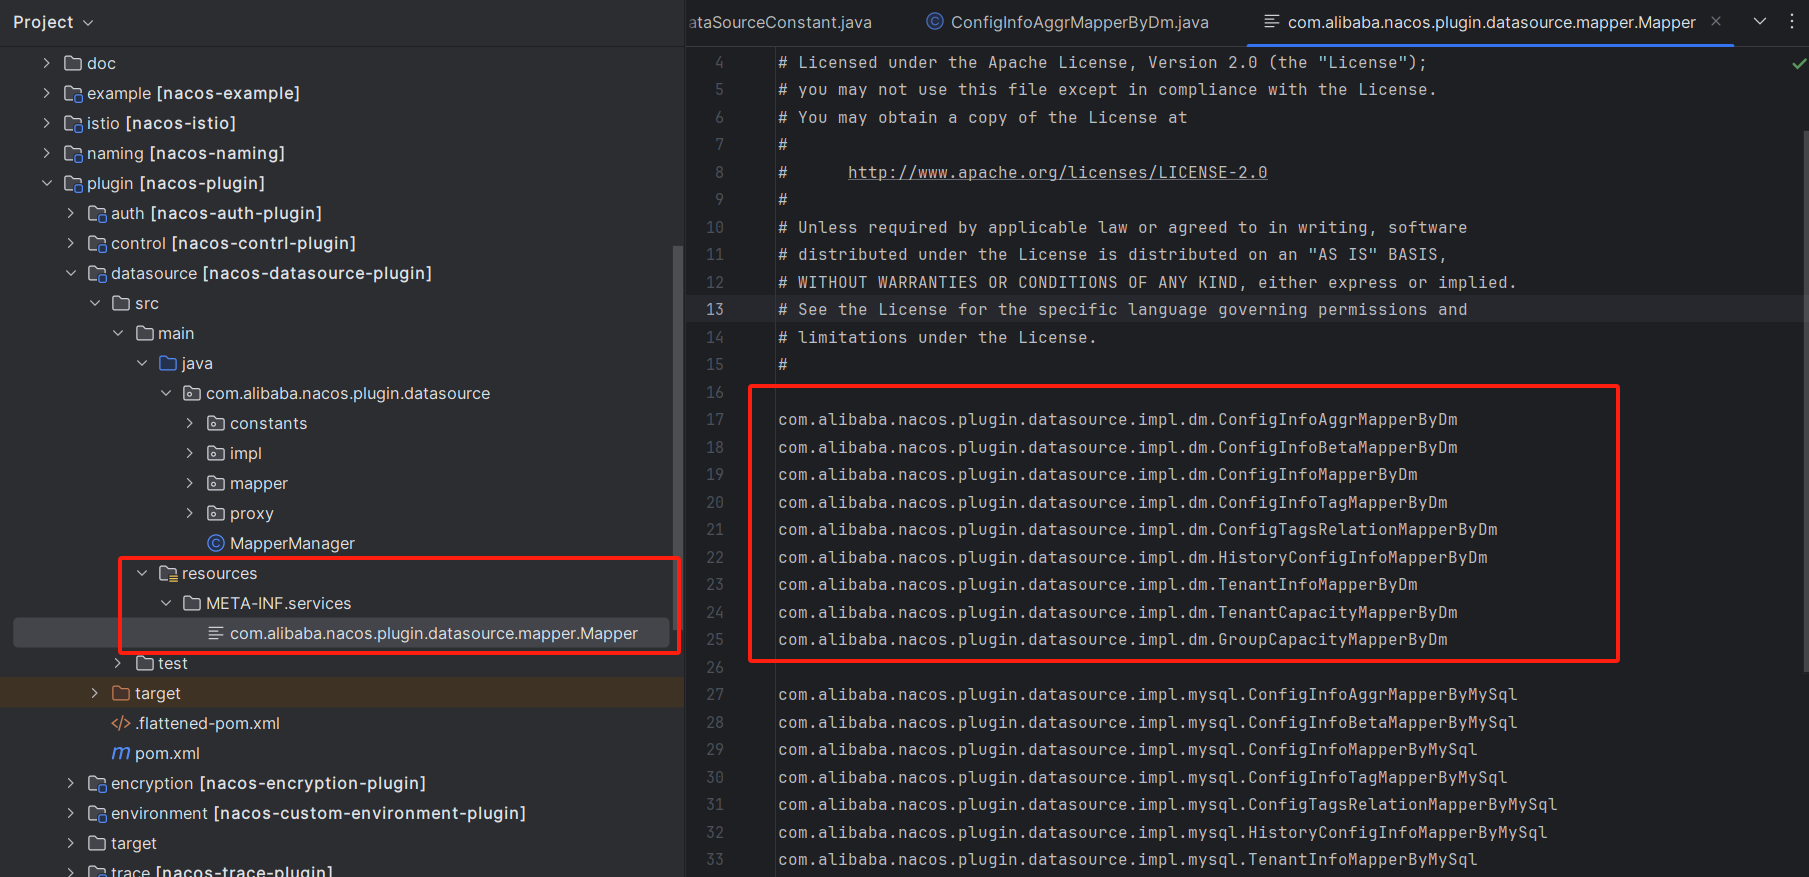Click the main folder icon

click(x=145, y=333)
